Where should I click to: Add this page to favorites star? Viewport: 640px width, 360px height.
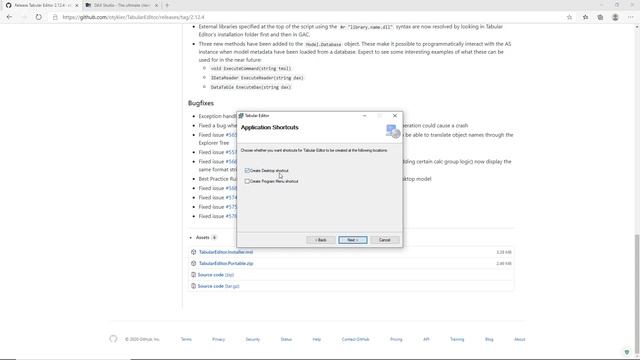point(569,17)
